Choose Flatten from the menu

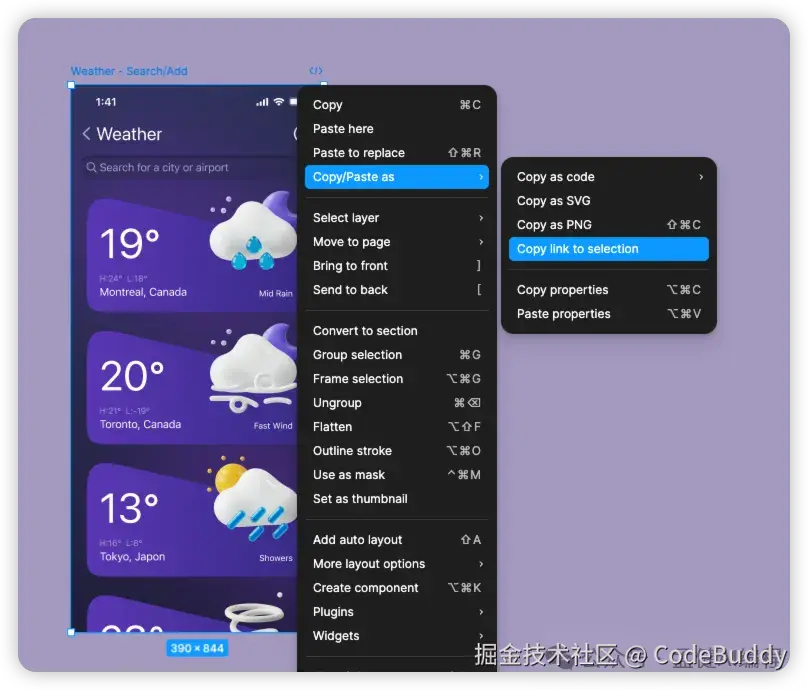coord(396,427)
